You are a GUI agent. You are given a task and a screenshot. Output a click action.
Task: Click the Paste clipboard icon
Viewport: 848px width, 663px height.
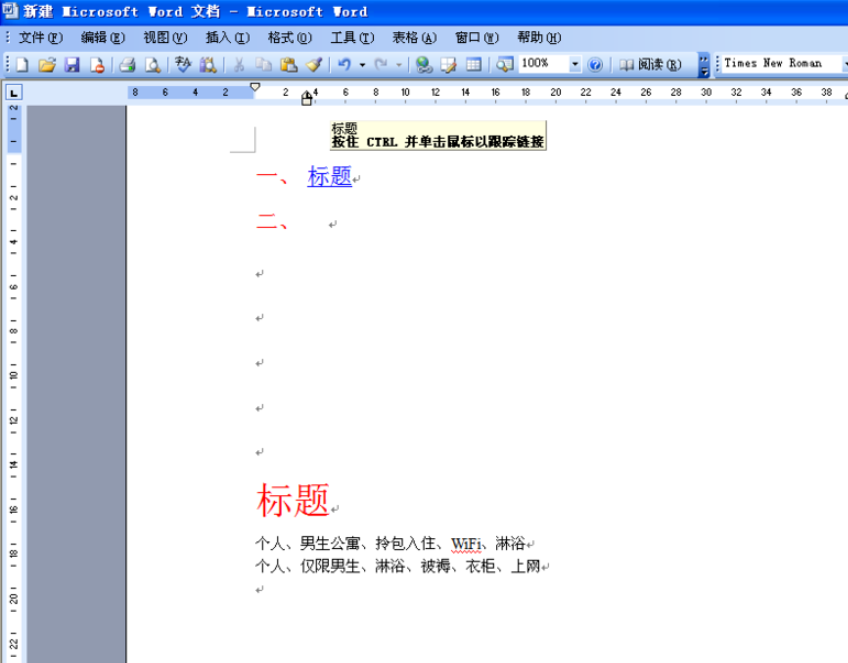pyautogui.click(x=289, y=65)
